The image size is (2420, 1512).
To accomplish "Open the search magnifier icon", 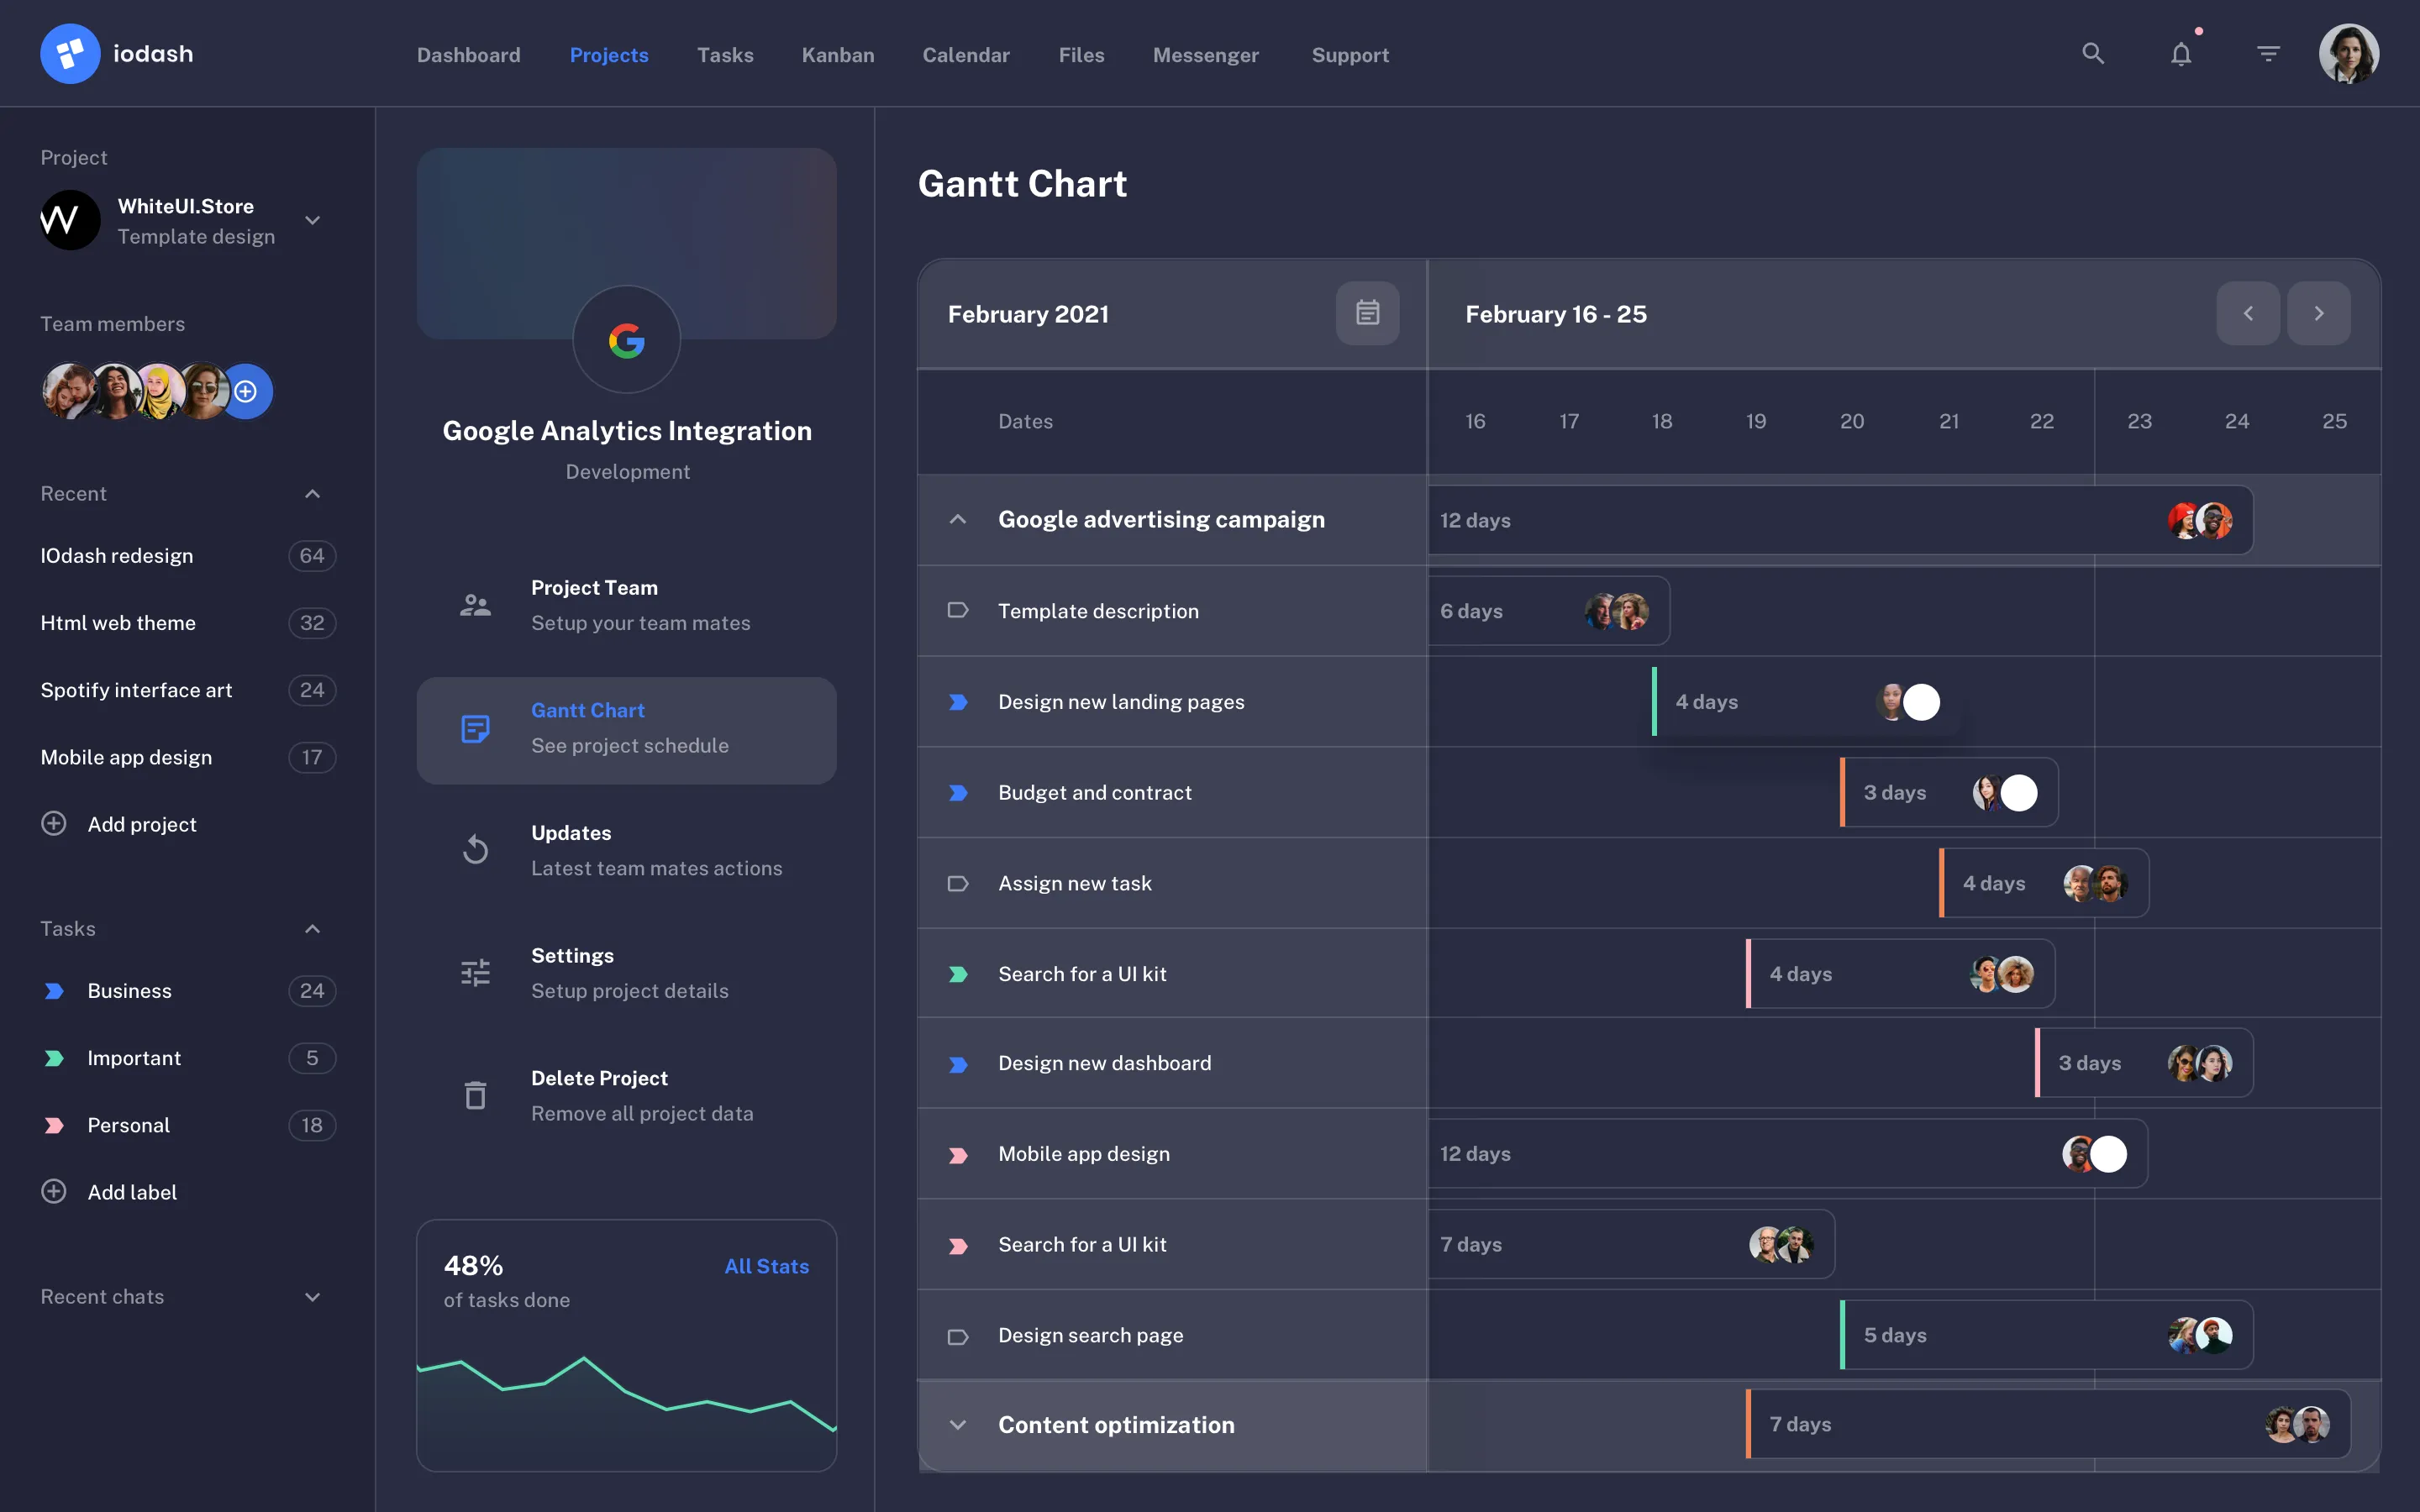I will tap(2094, 53).
